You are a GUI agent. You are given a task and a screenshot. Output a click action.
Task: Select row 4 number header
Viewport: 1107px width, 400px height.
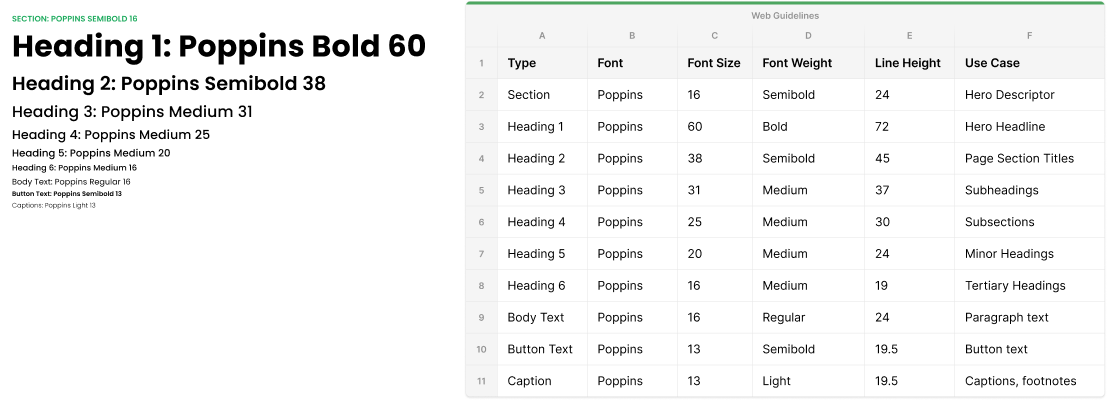coord(481,158)
